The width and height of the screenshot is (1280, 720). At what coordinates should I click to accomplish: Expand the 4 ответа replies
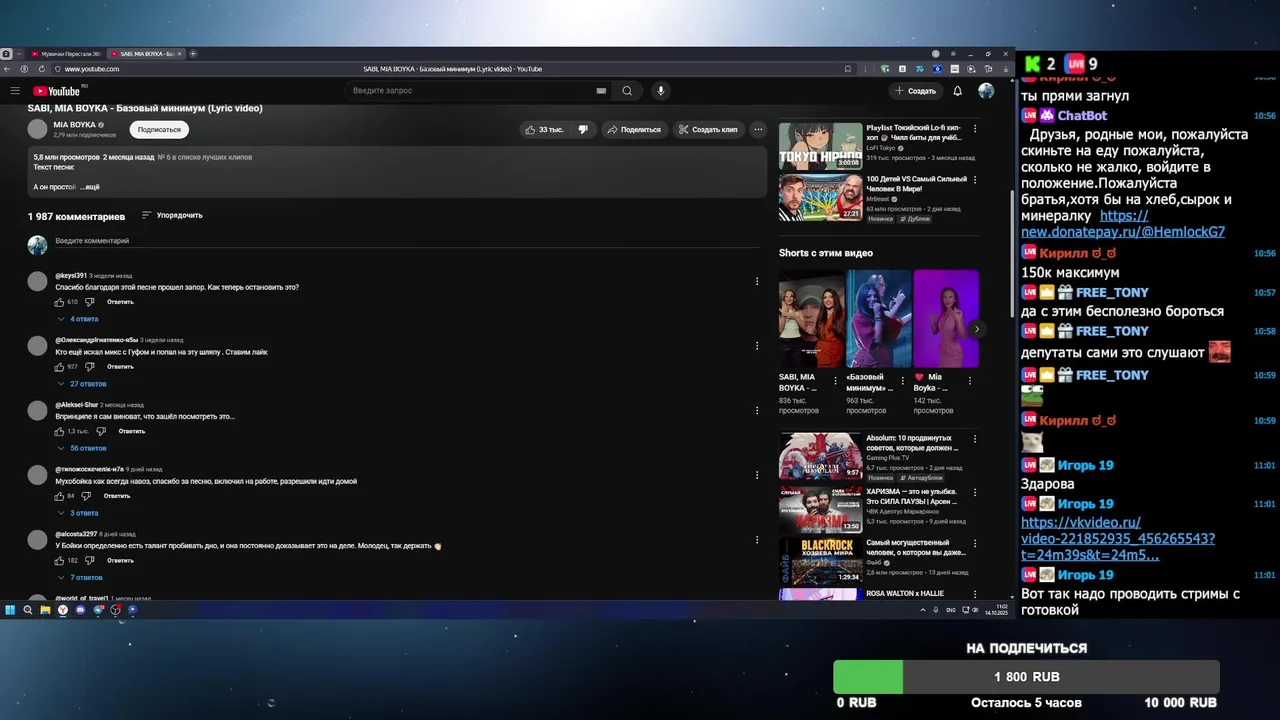(78, 319)
